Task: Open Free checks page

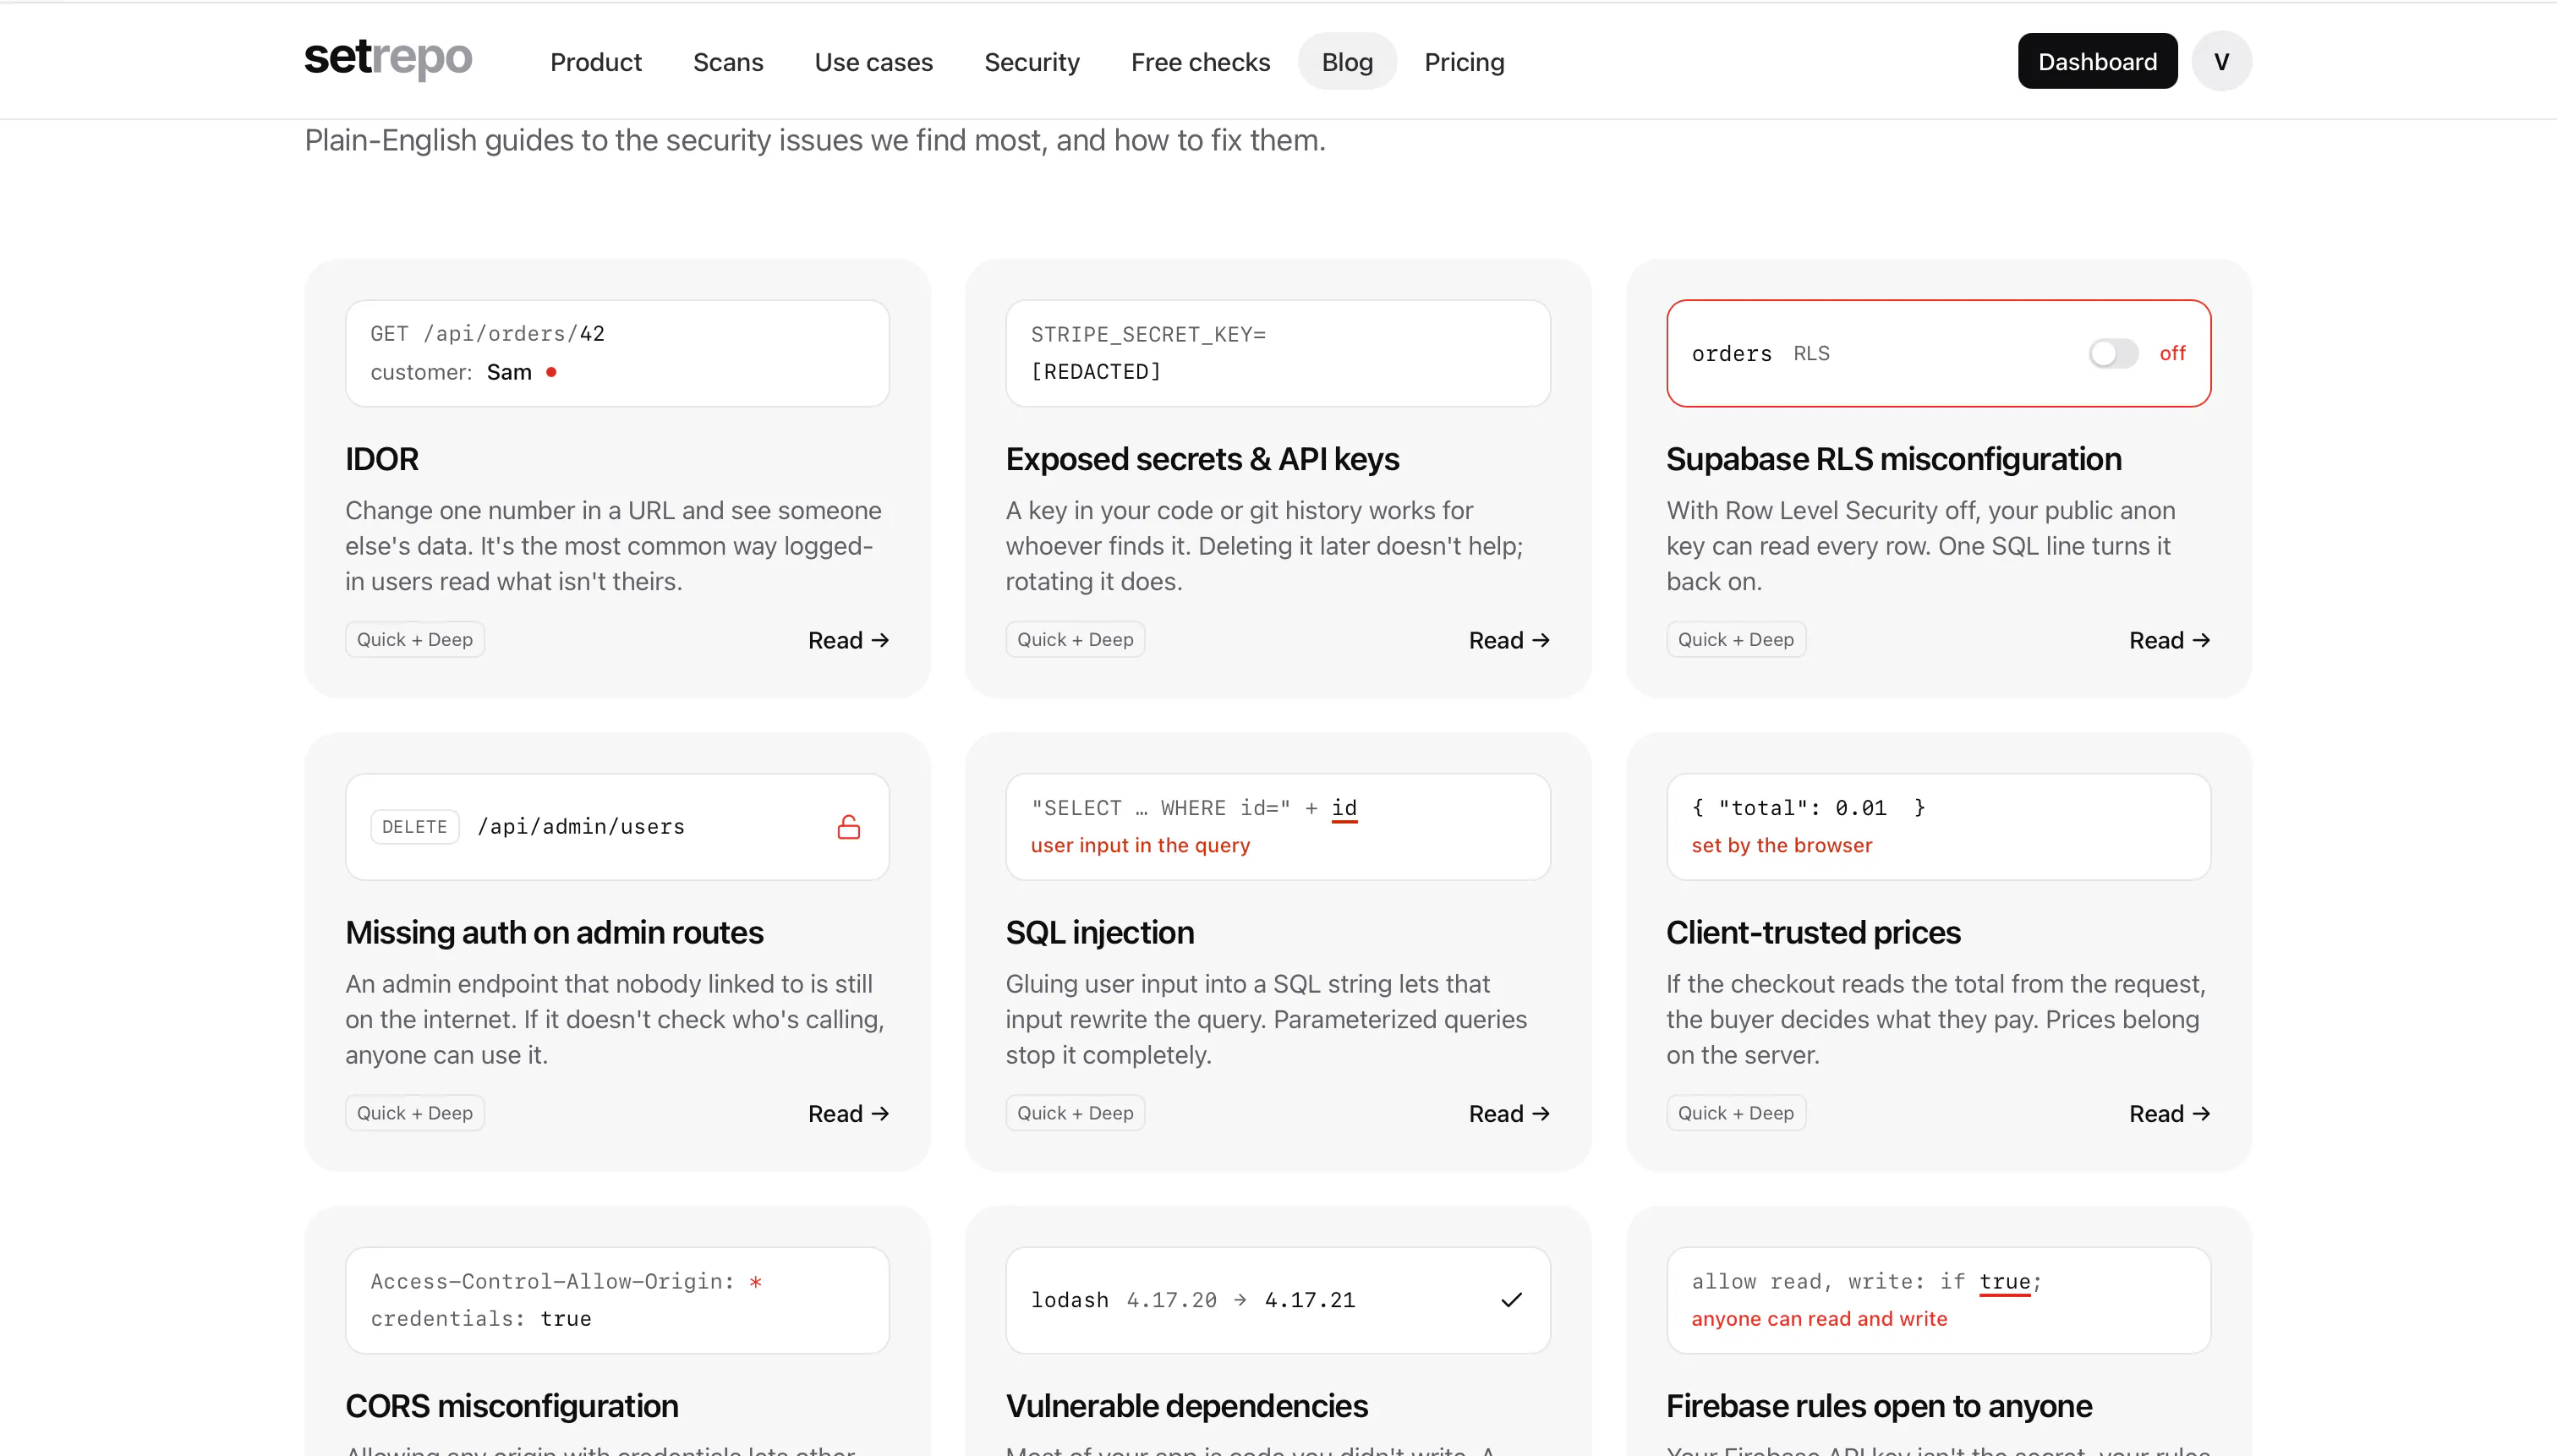Action: [x=1200, y=62]
